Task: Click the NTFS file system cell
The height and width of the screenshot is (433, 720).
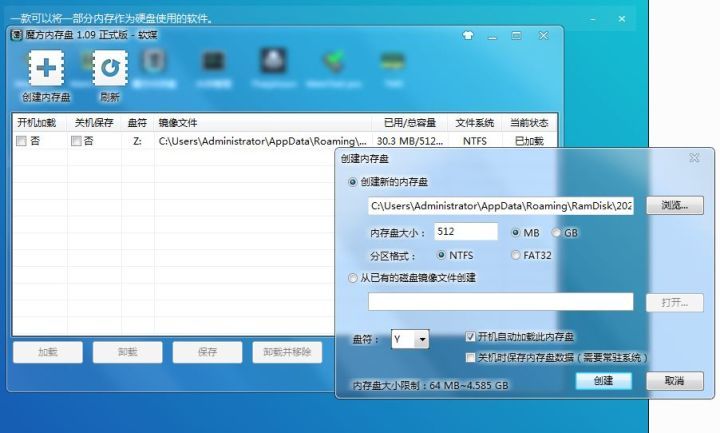Action: [x=475, y=141]
